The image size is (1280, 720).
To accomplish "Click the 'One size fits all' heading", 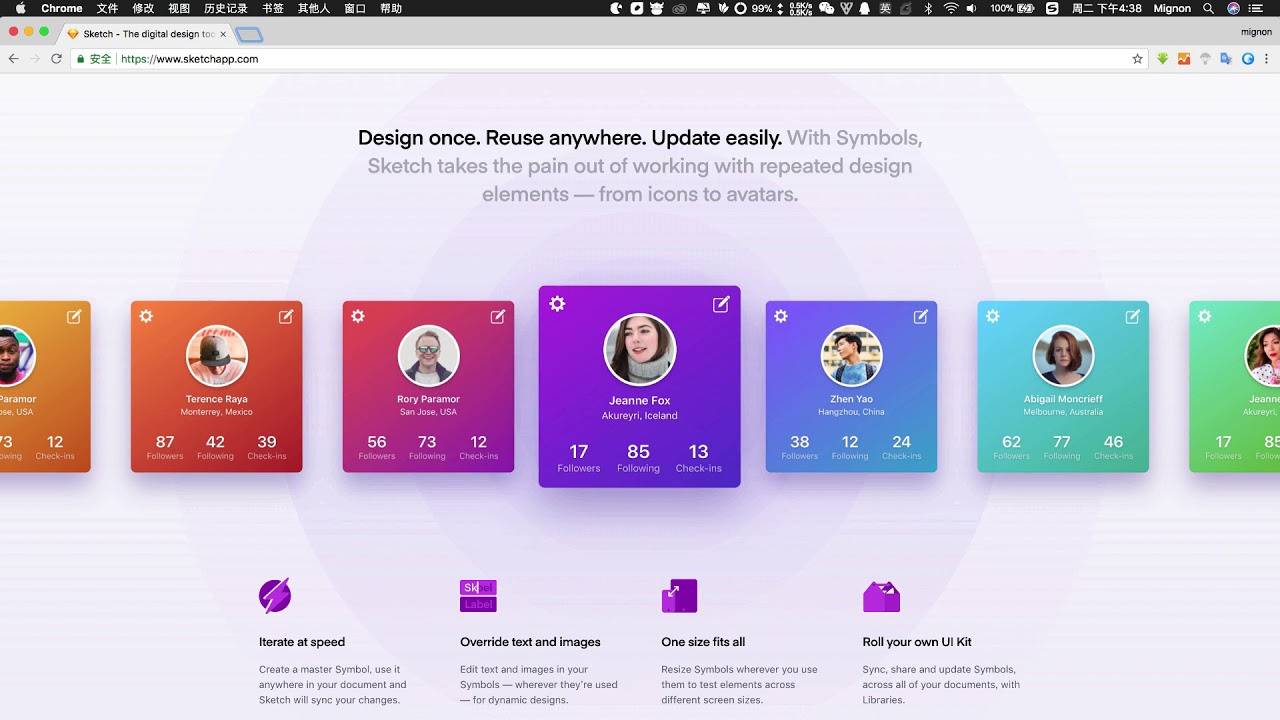I will tap(703, 642).
